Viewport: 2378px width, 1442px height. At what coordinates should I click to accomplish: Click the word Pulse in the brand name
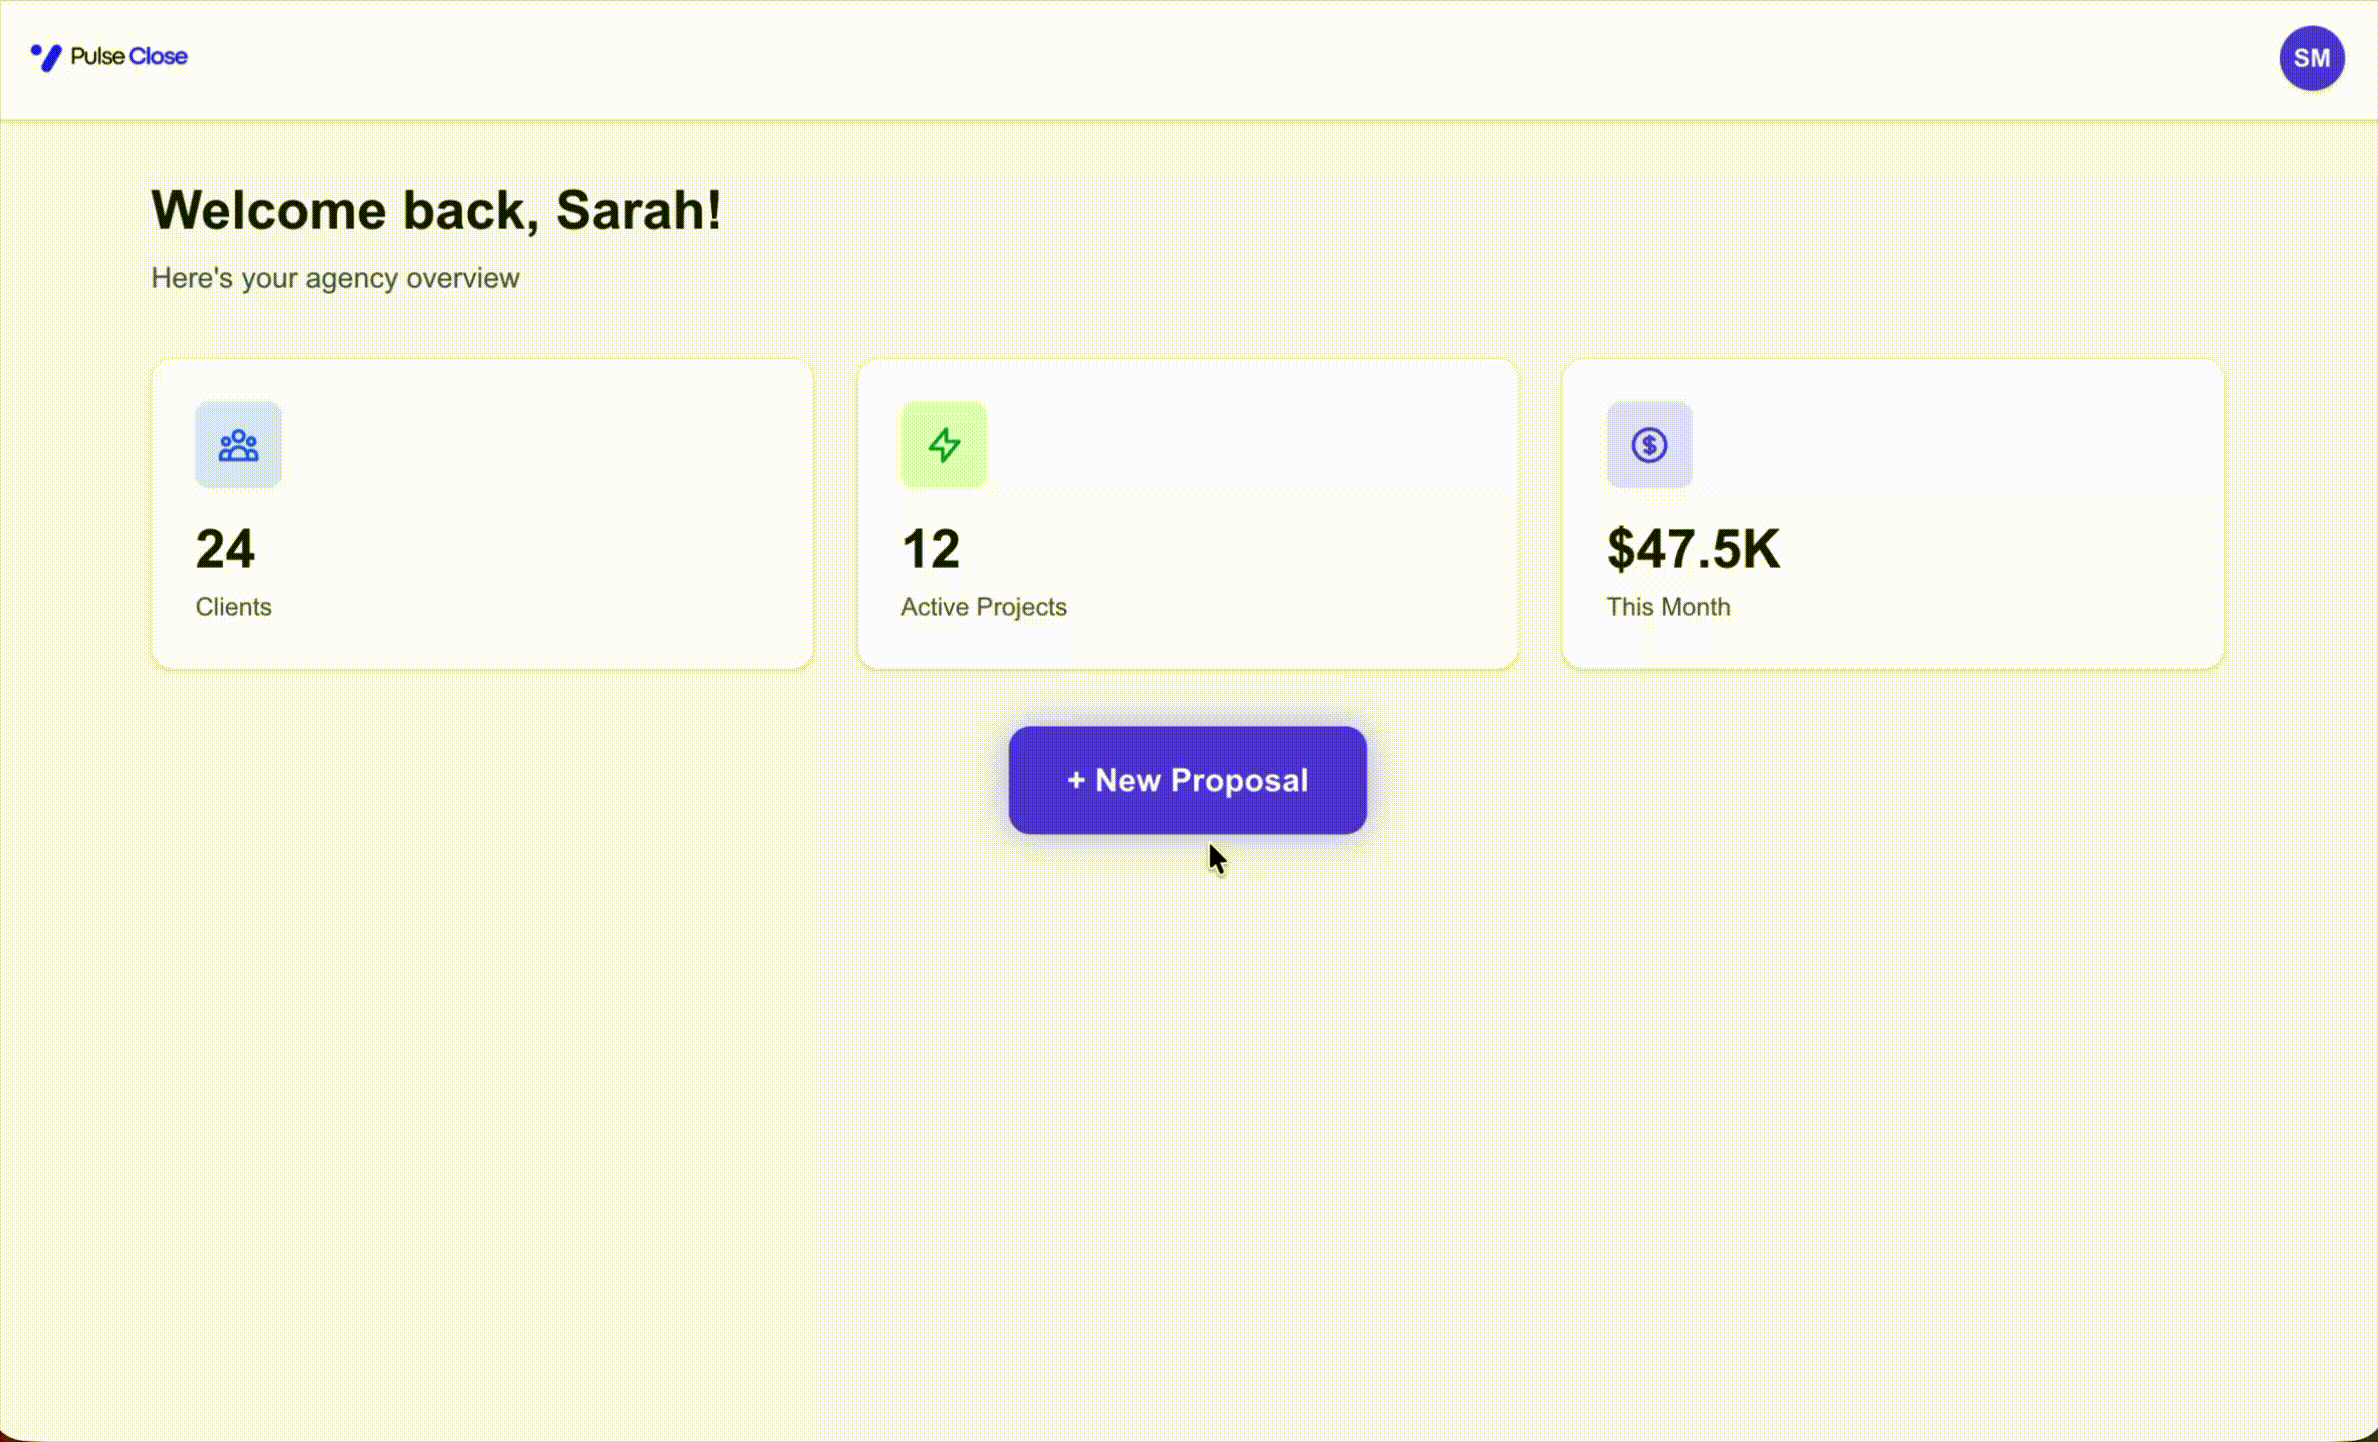click(97, 57)
